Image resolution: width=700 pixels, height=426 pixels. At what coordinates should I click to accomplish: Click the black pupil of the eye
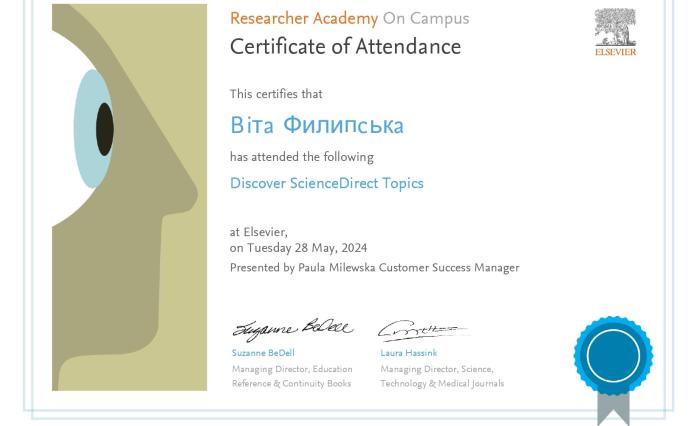tap(104, 128)
